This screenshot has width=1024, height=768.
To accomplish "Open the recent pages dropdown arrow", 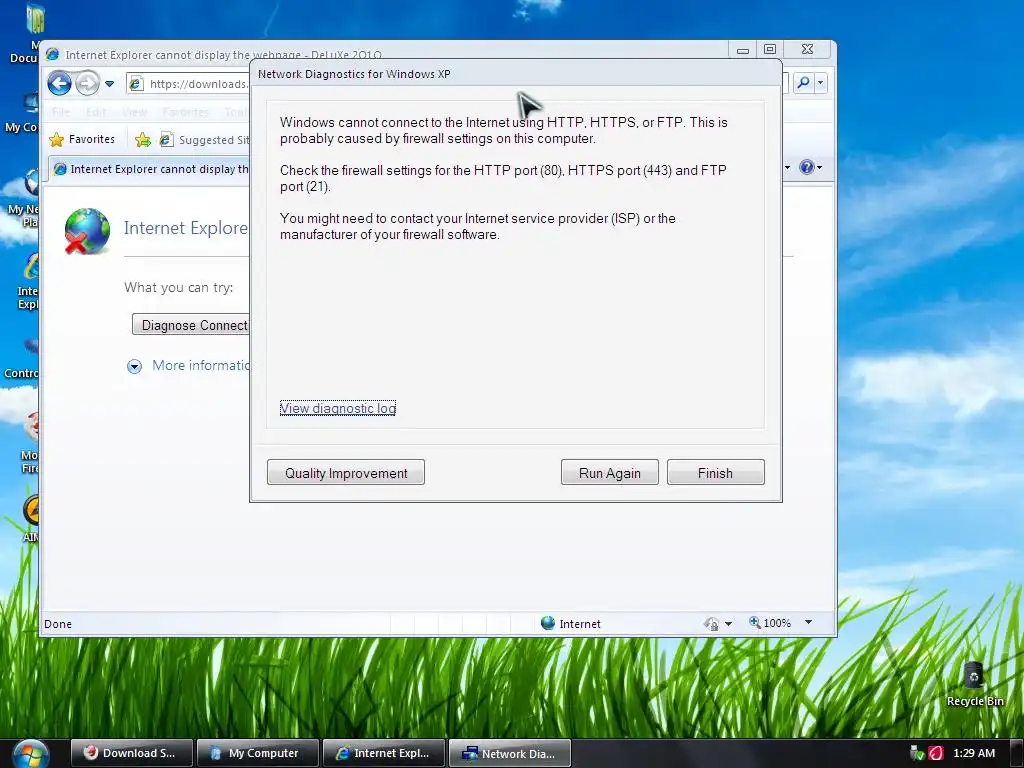I will pos(110,84).
